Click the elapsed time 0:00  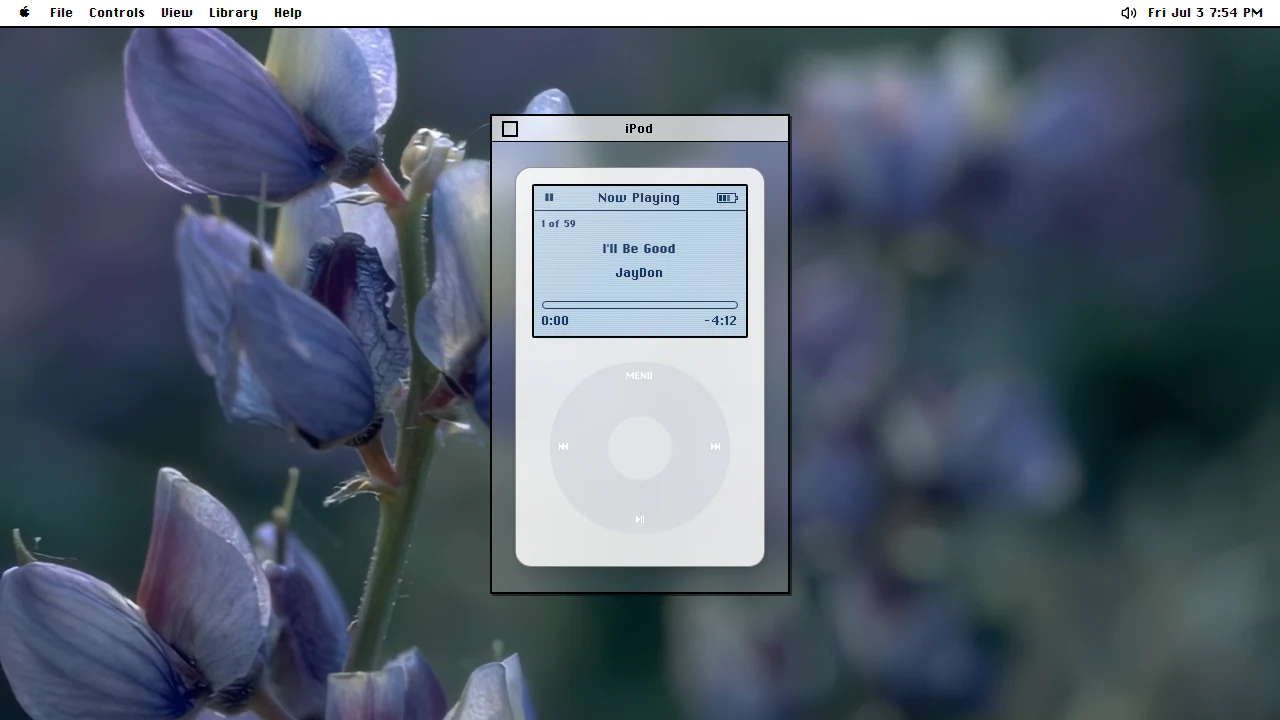pyautogui.click(x=555, y=321)
